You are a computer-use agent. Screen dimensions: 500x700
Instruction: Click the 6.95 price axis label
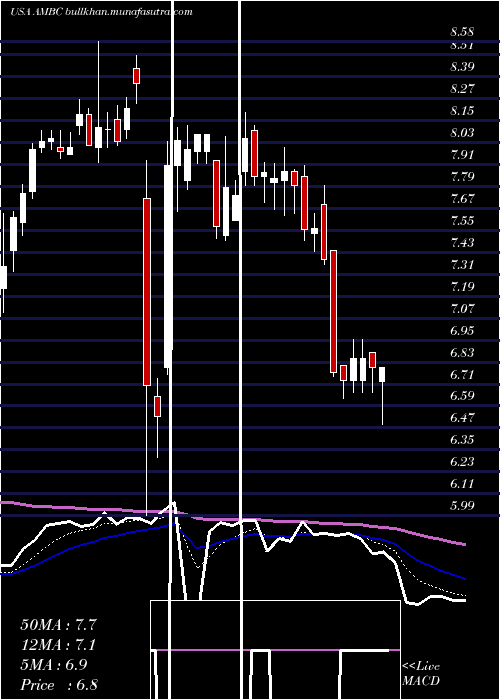[462, 330]
